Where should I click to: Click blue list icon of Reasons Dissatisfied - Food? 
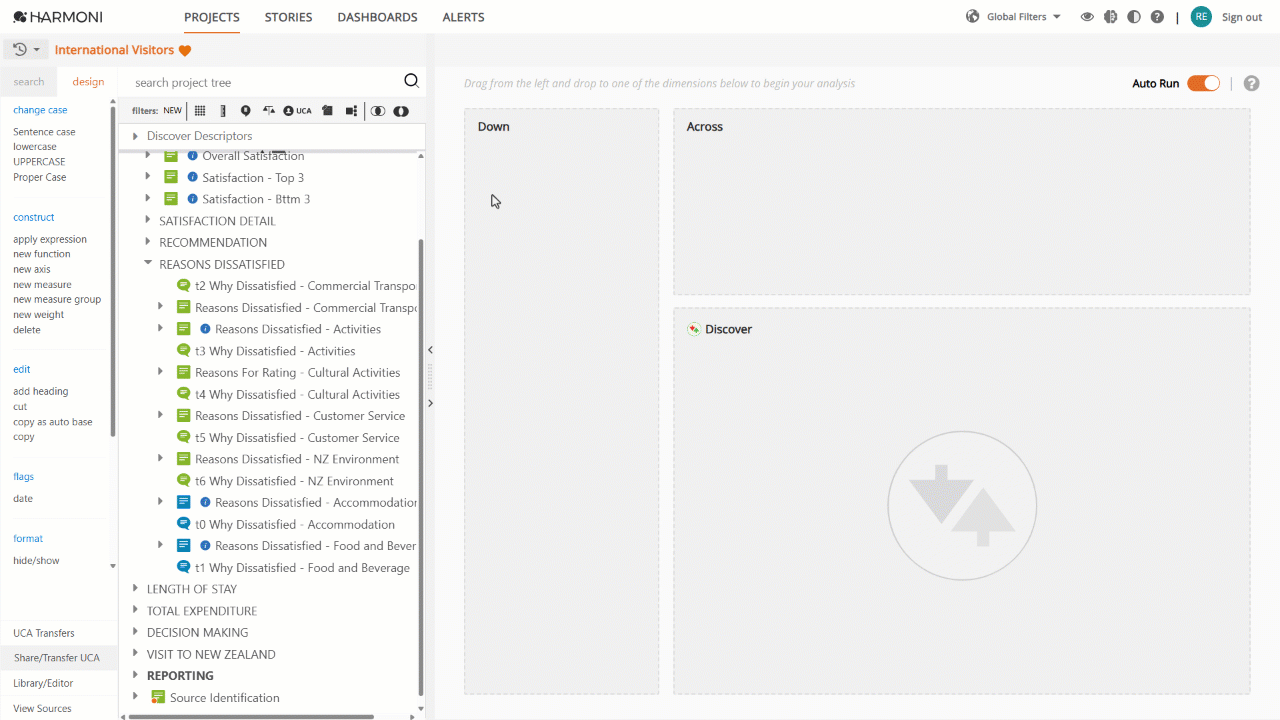[x=183, y=545]
